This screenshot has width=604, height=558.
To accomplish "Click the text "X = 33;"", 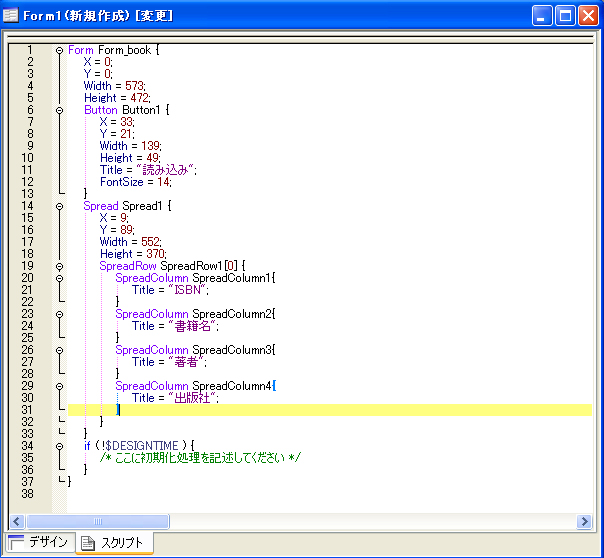I will tap(117, 122).
